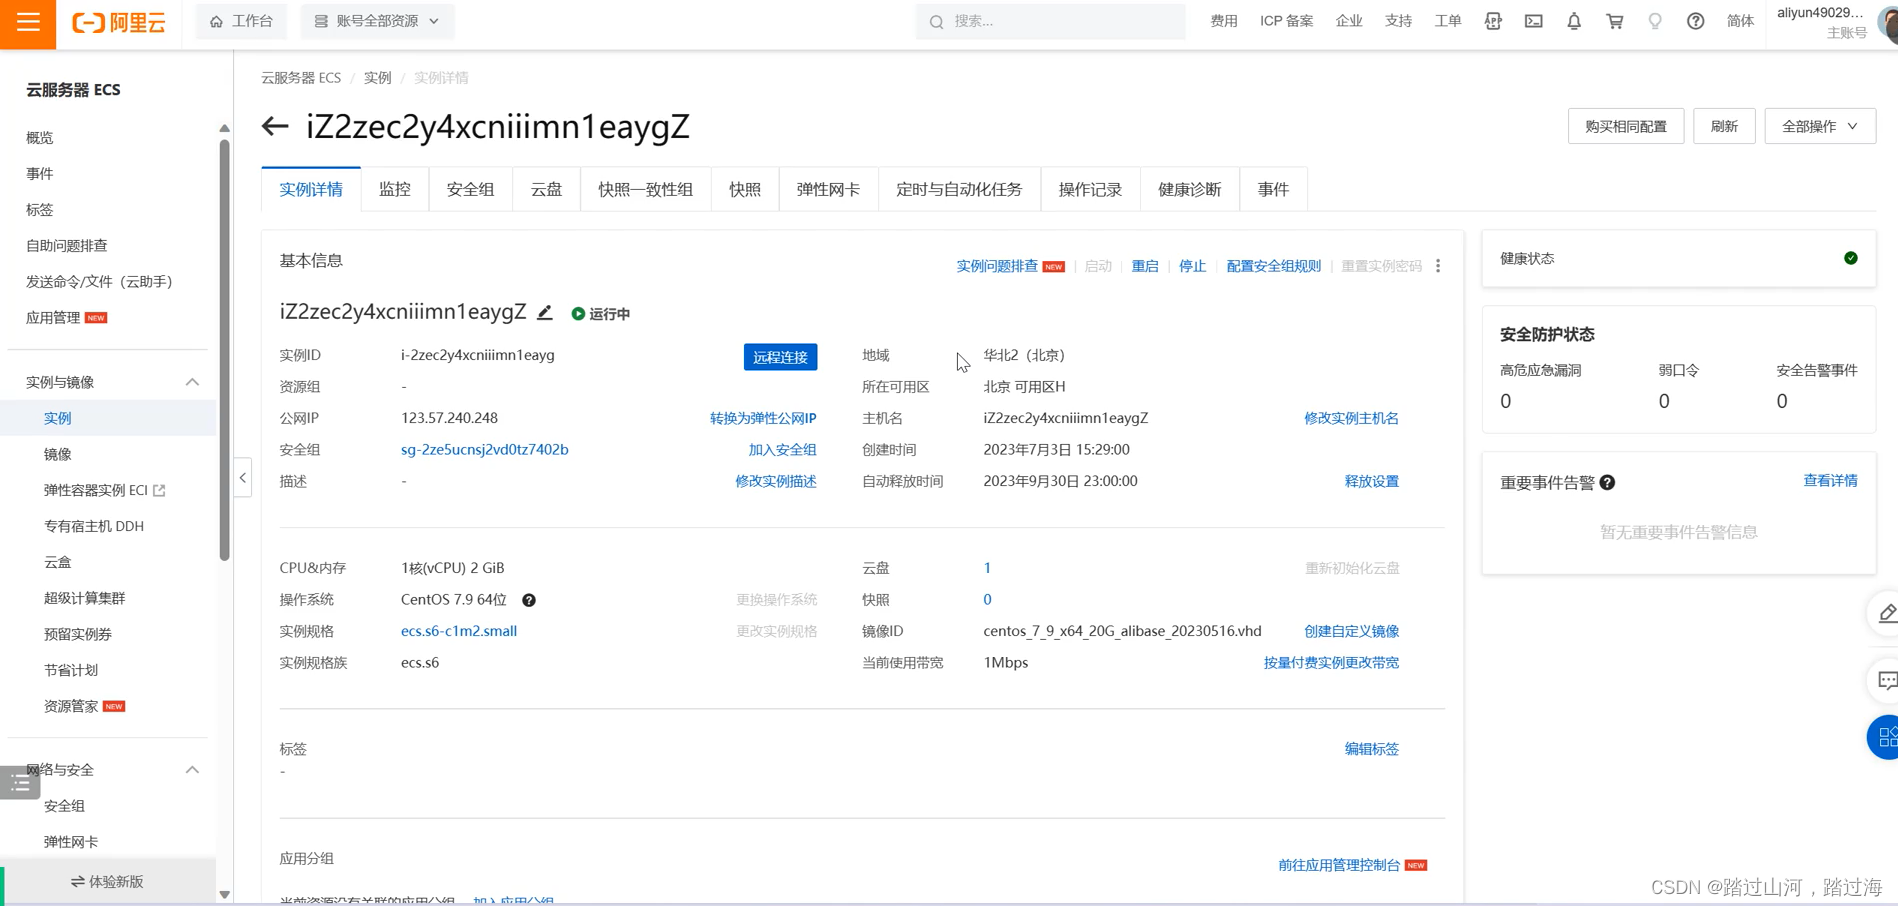This screenshot has height=906, width=1898.
Task: Open 工作台 in the top bar
Action: point(241,21)
